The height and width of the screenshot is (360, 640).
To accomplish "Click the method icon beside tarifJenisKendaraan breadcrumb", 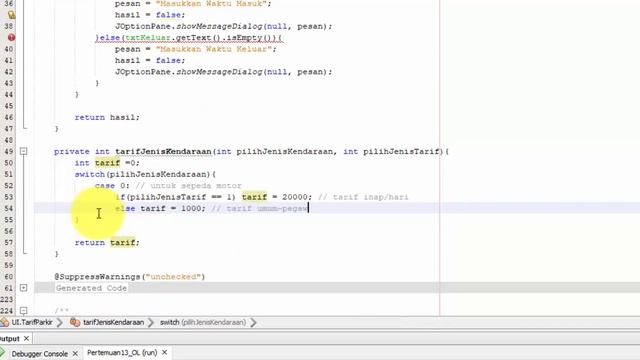I will pyautogui.click(x=75, y=322).
